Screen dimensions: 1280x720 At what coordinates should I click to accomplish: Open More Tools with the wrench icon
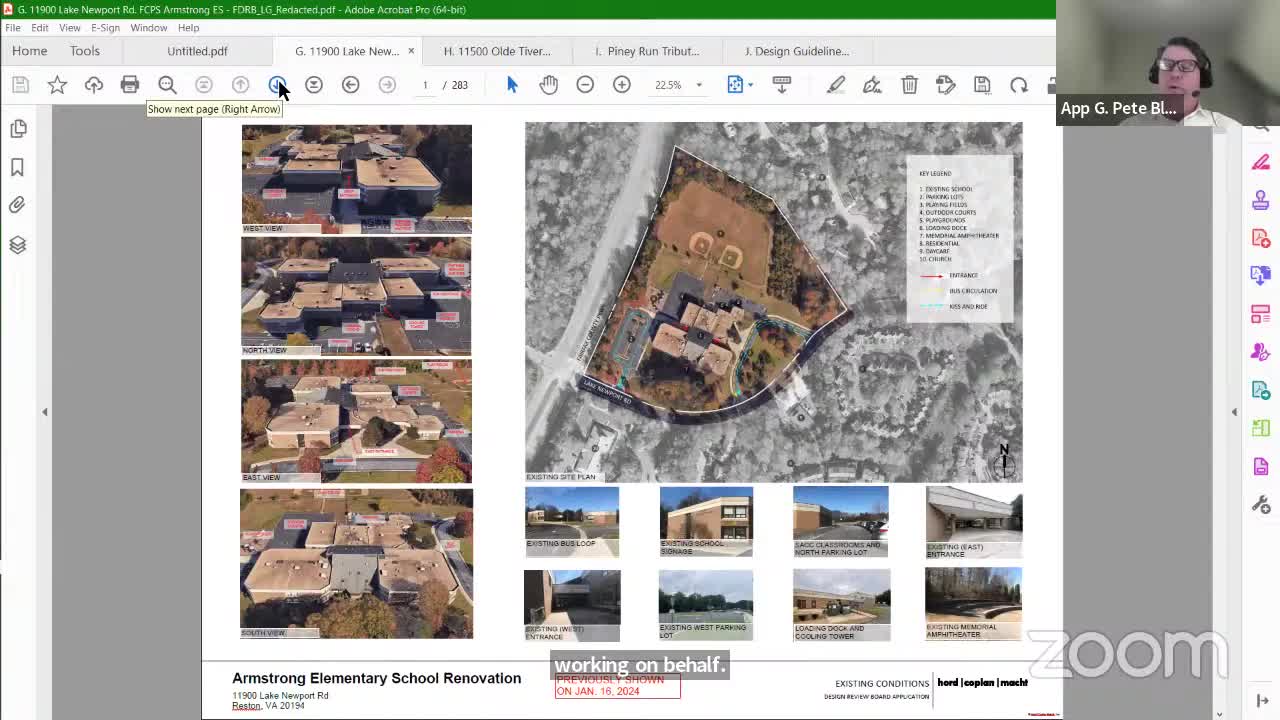1260,503
